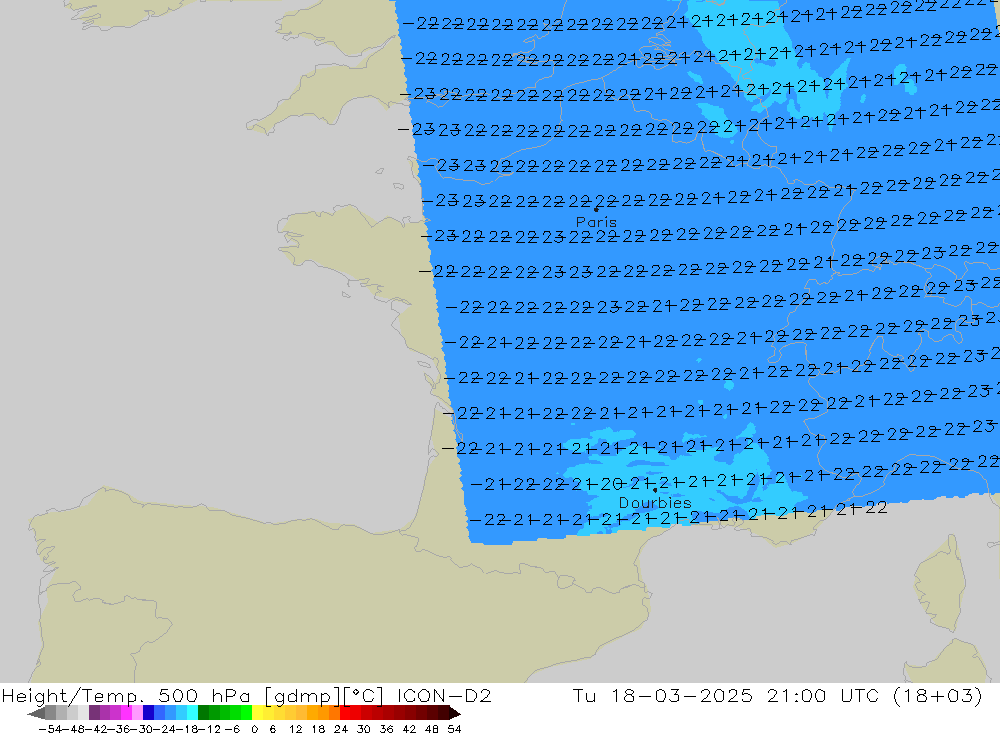Pick the darkest green legend swatch
This screenshot has width=1000, height=733.
point(203,713)
